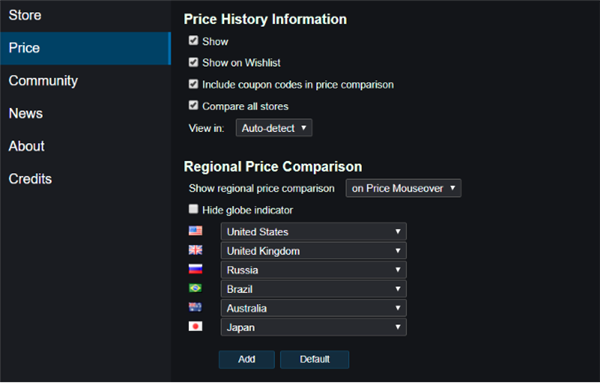Click the Brazil flag icon

195,288
